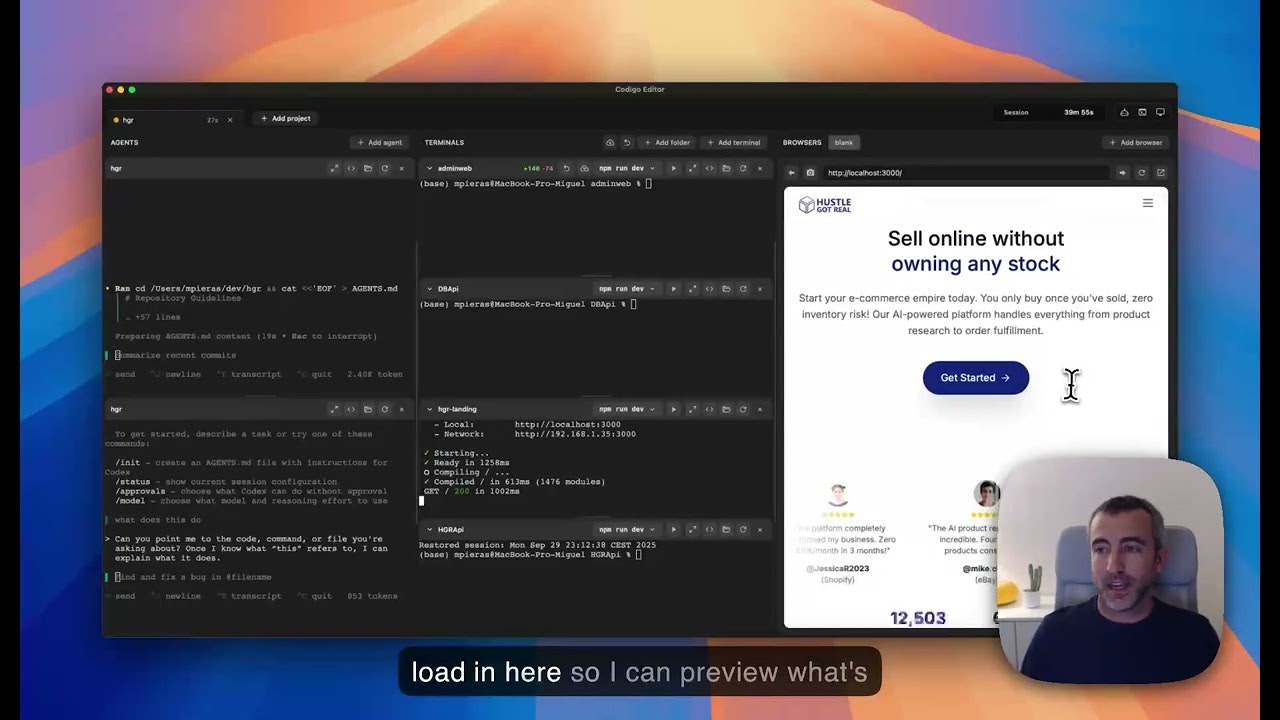Click Add project button
Screen dimensions: 1280x720
click(286, 118)
